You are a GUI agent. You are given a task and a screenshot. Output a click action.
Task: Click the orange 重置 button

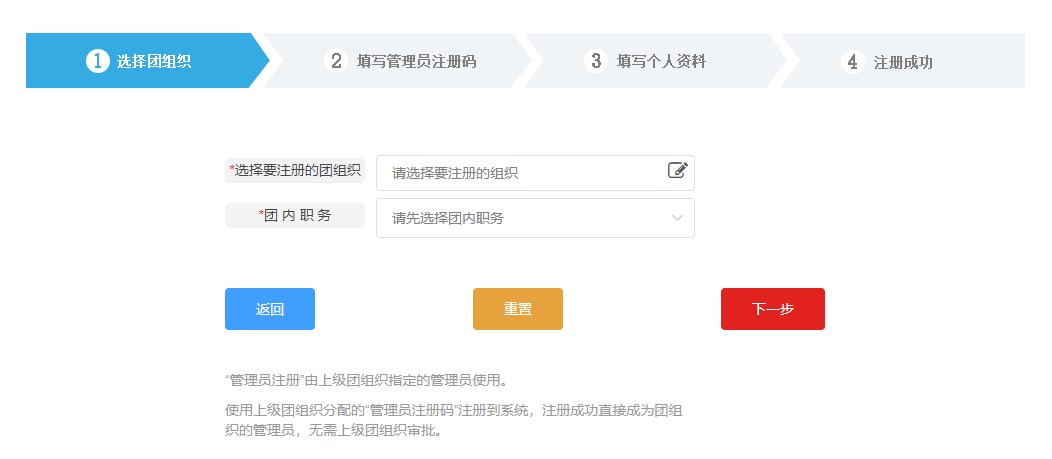coord(517,309)
